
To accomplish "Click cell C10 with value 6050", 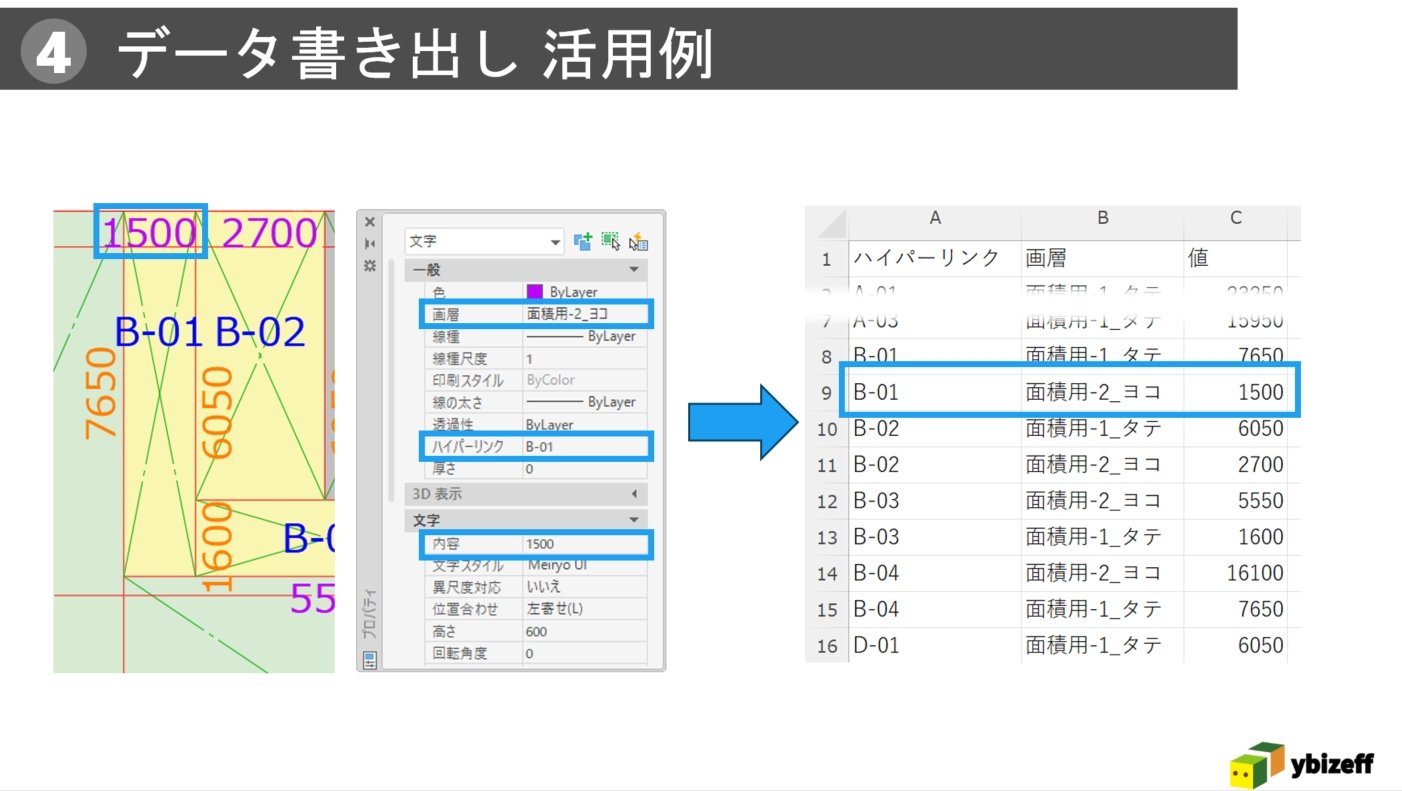I will (x=1236, y=429).
